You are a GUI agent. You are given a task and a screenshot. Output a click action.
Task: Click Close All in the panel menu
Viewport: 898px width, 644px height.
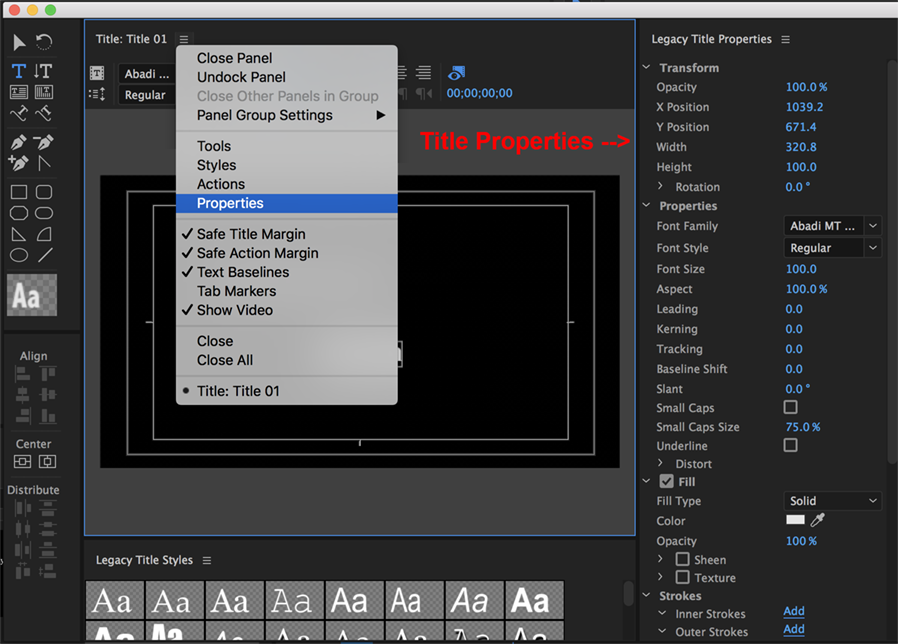tap(225, 360)
